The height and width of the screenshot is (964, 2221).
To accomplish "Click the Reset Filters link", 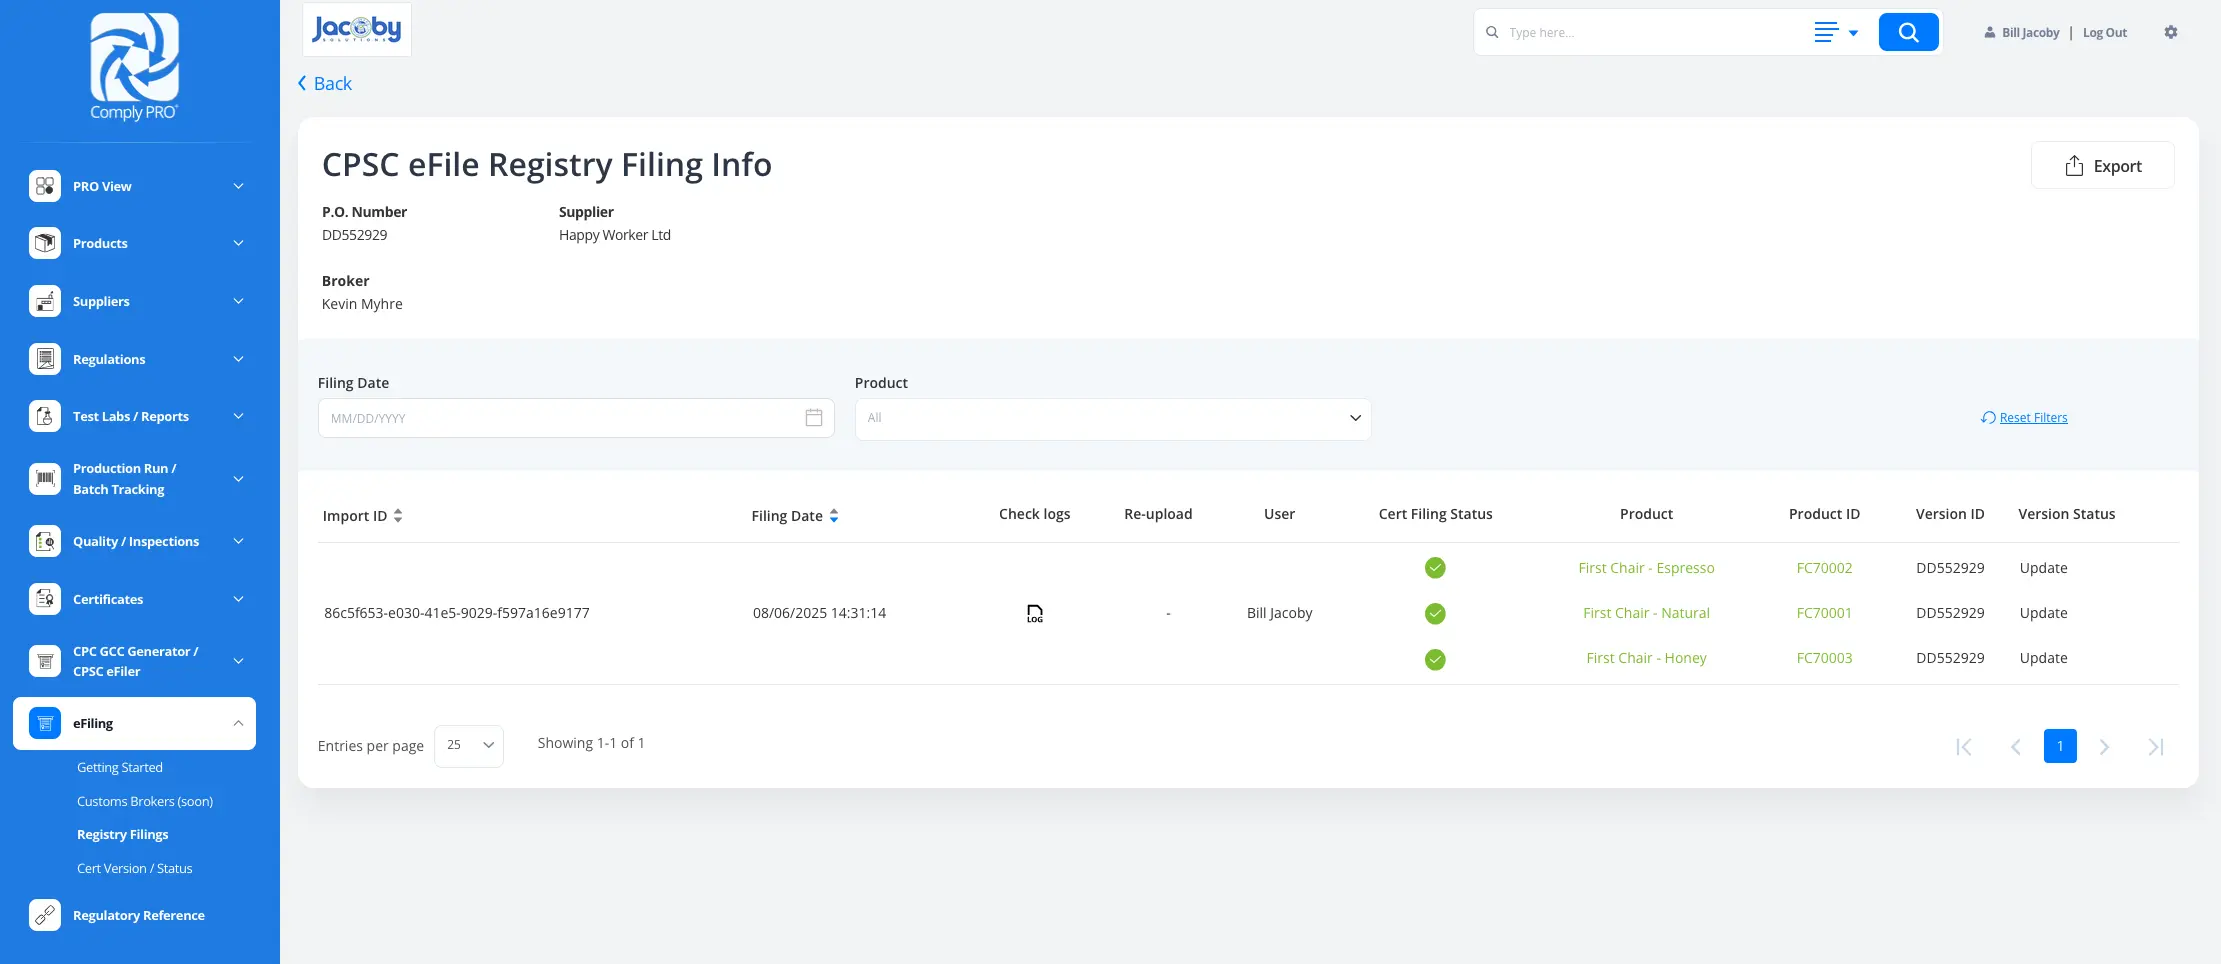I will point(2032,418).
